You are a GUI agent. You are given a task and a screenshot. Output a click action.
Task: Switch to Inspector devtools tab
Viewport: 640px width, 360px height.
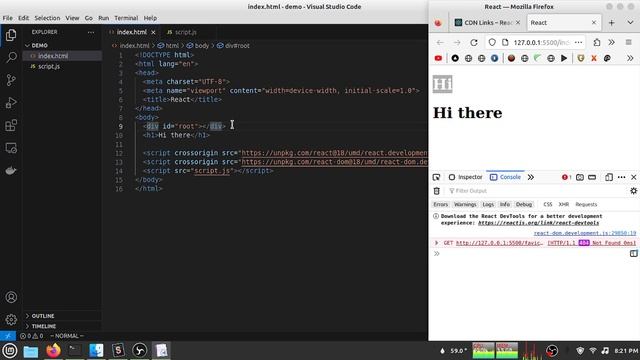tap(465, 177)
